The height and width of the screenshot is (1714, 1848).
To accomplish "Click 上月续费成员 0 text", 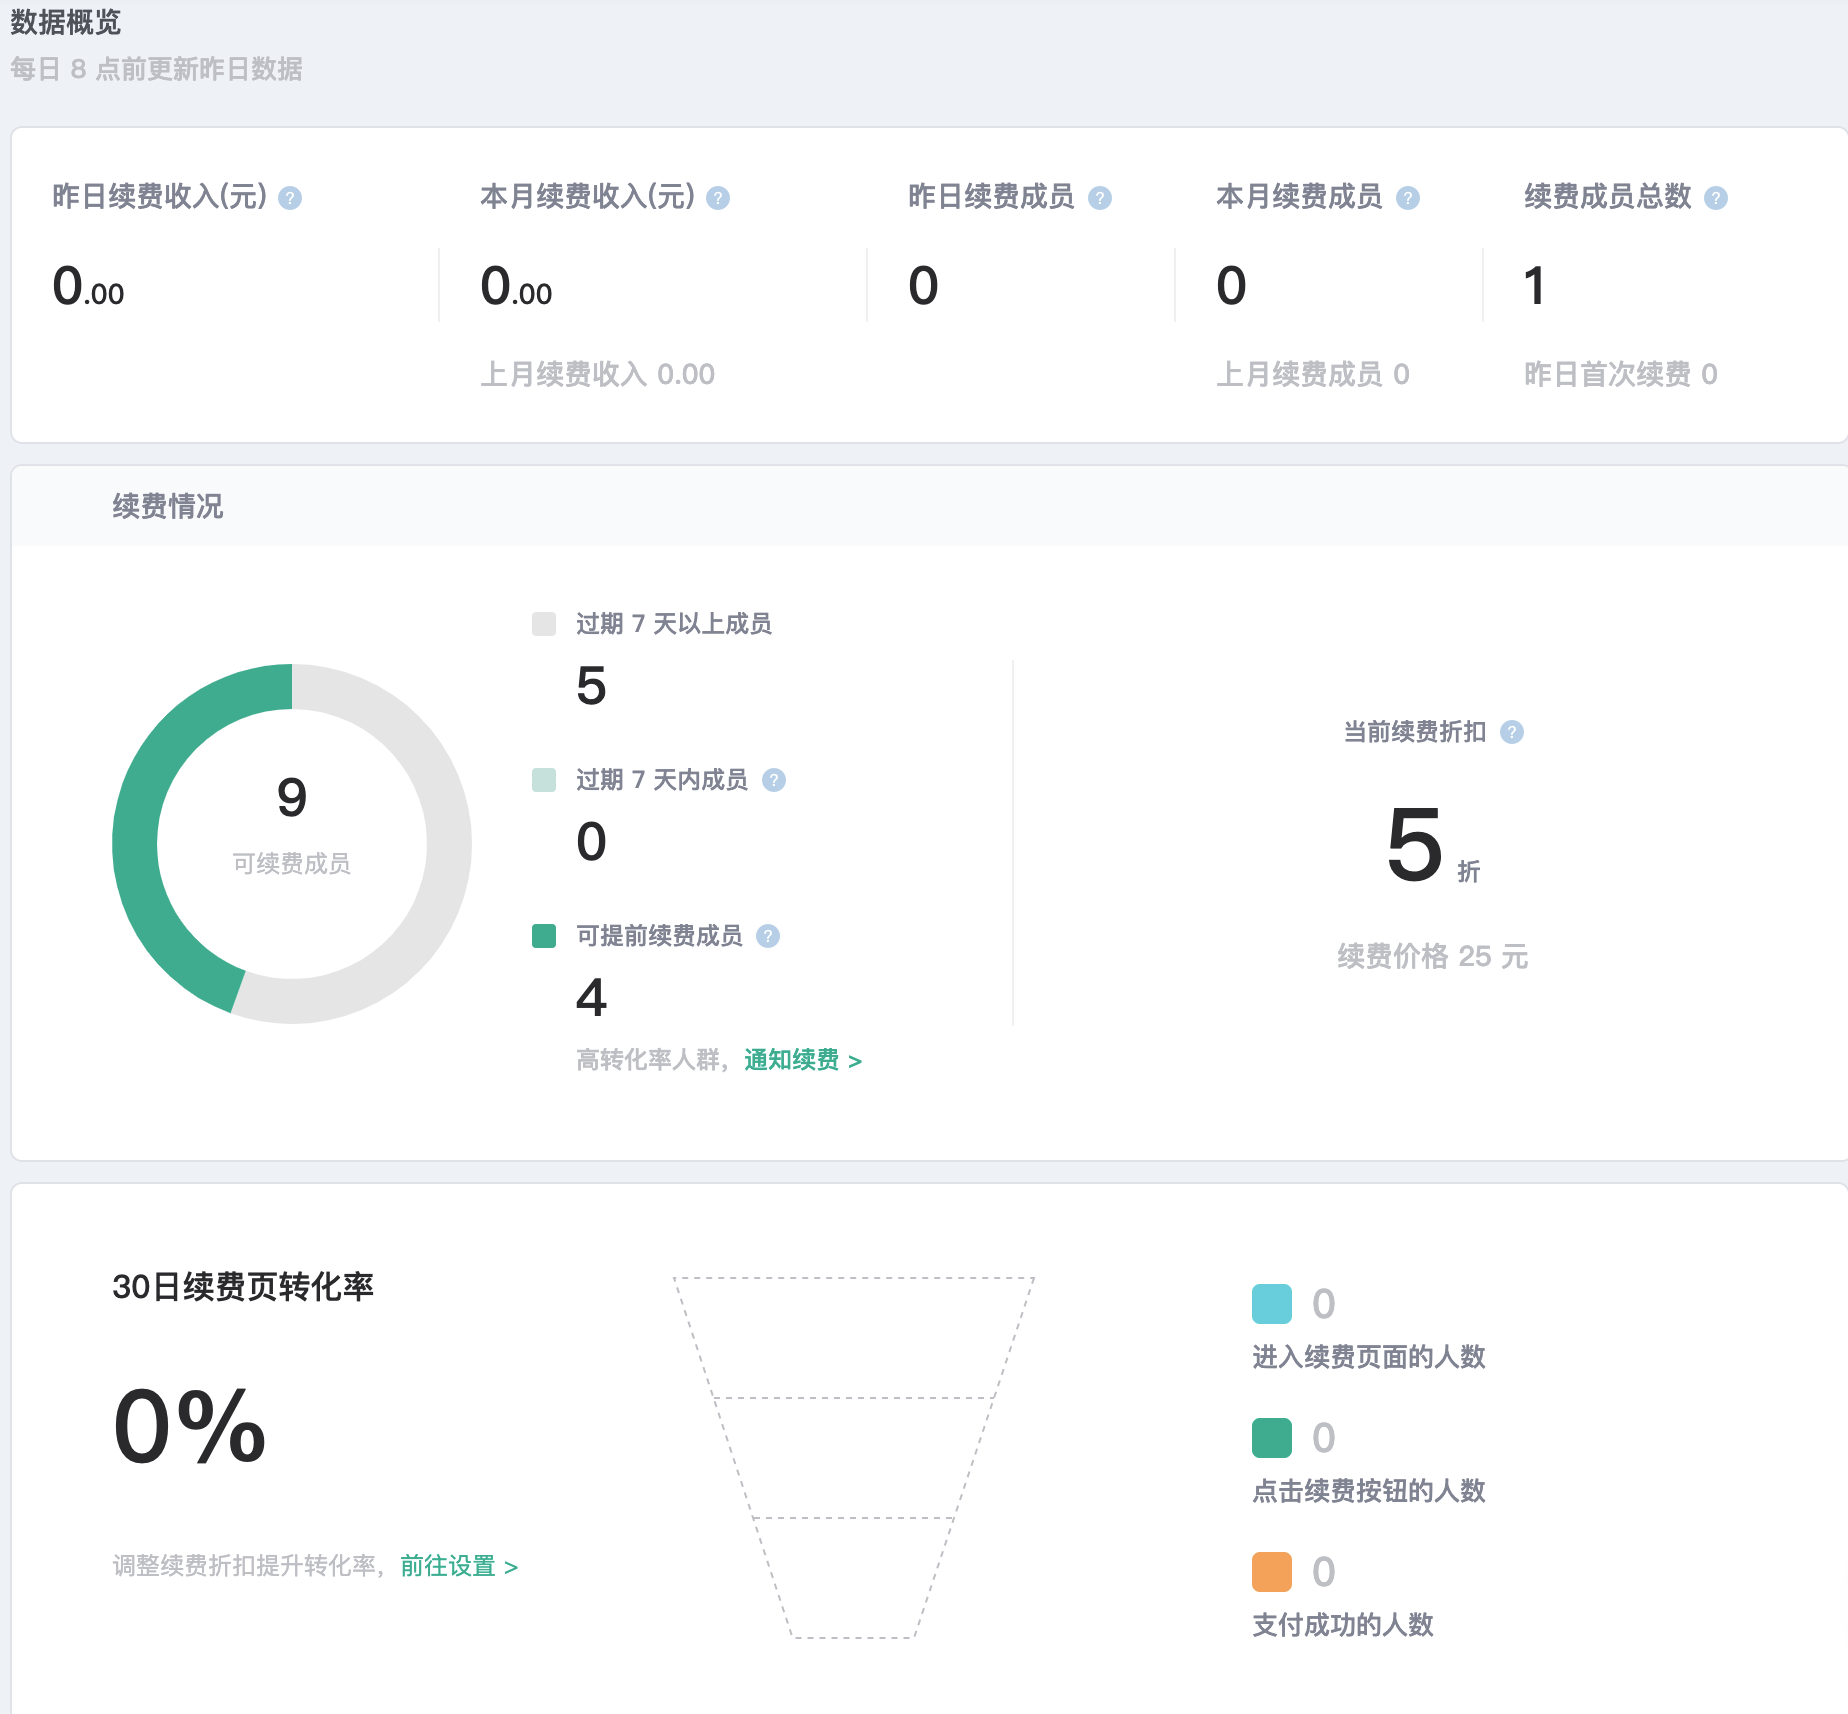I will coord(1313,374).
